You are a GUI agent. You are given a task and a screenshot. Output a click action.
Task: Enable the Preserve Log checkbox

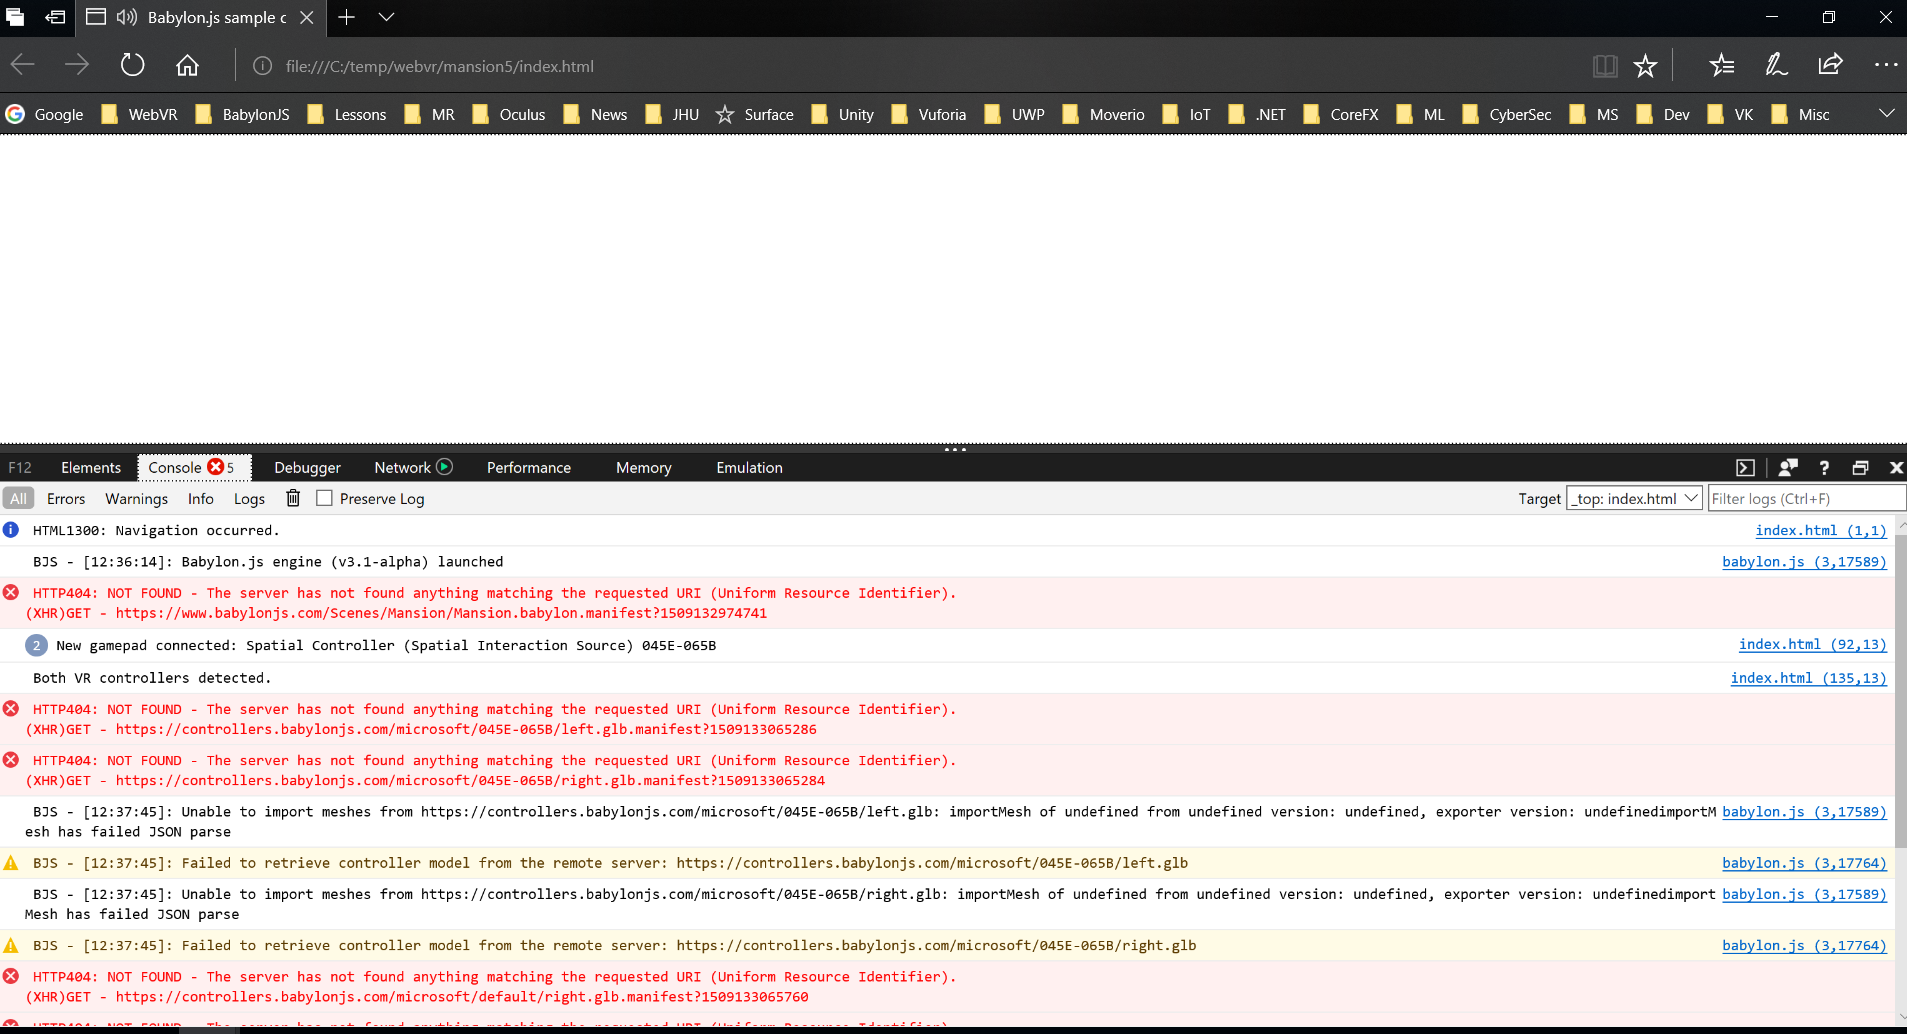click(324, 498)
